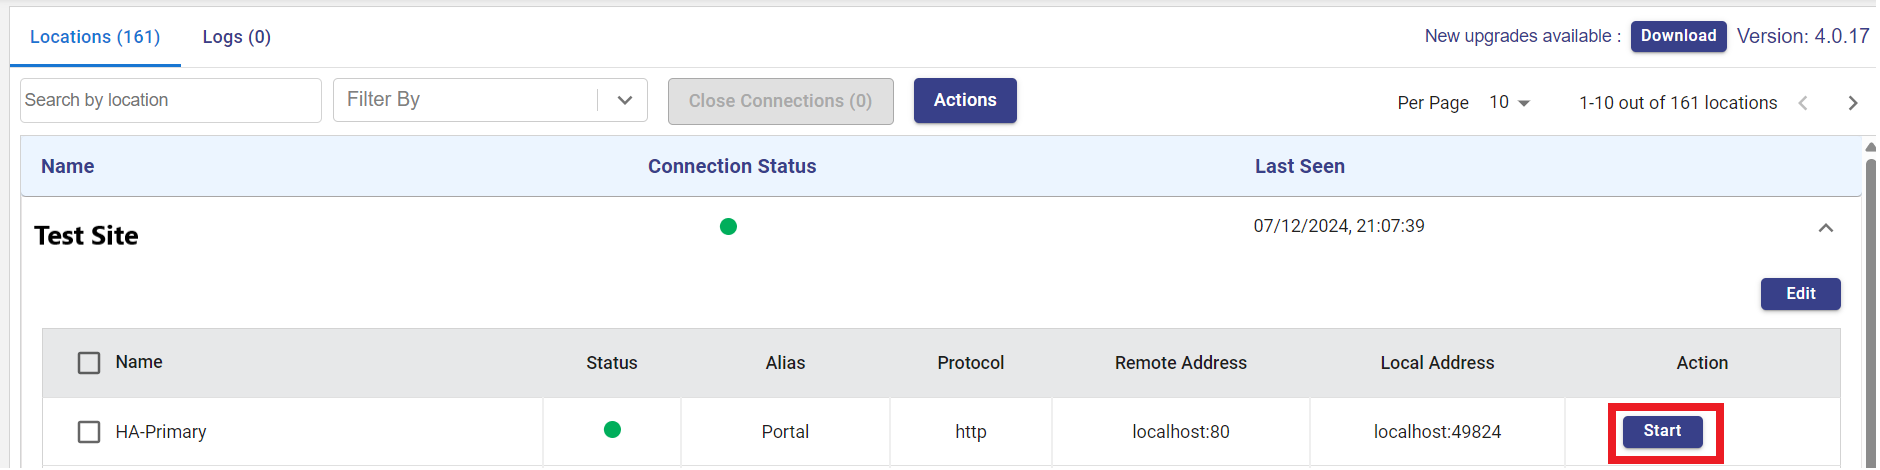Check the HA-Primary row checkbox
The image size is (1880, 470).
89,432
